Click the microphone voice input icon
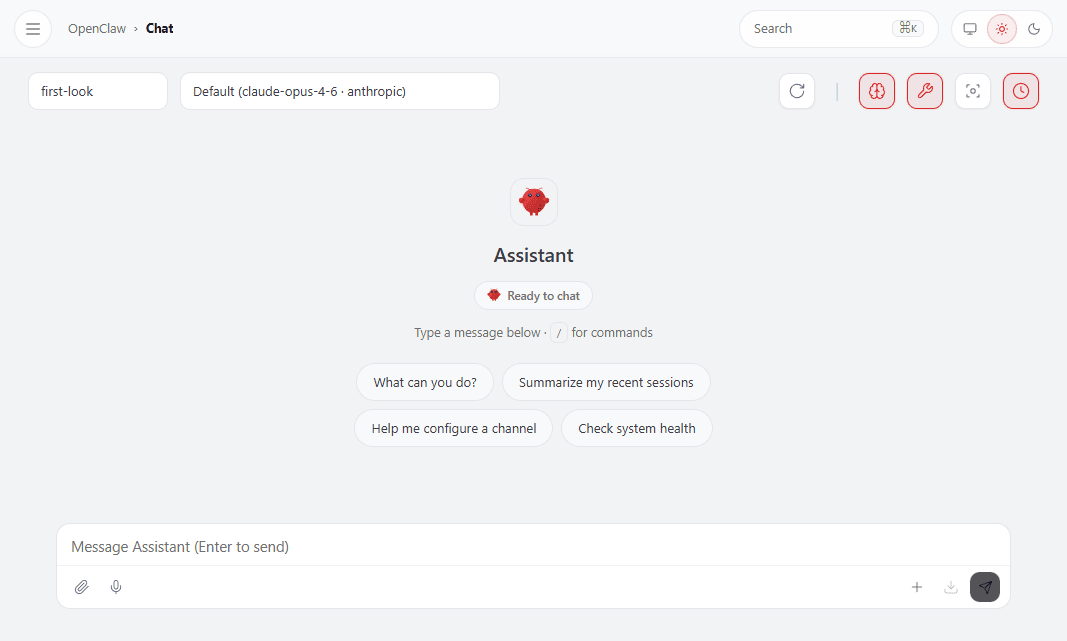This screenshot has height=641, width=1067. pos(116,587)
